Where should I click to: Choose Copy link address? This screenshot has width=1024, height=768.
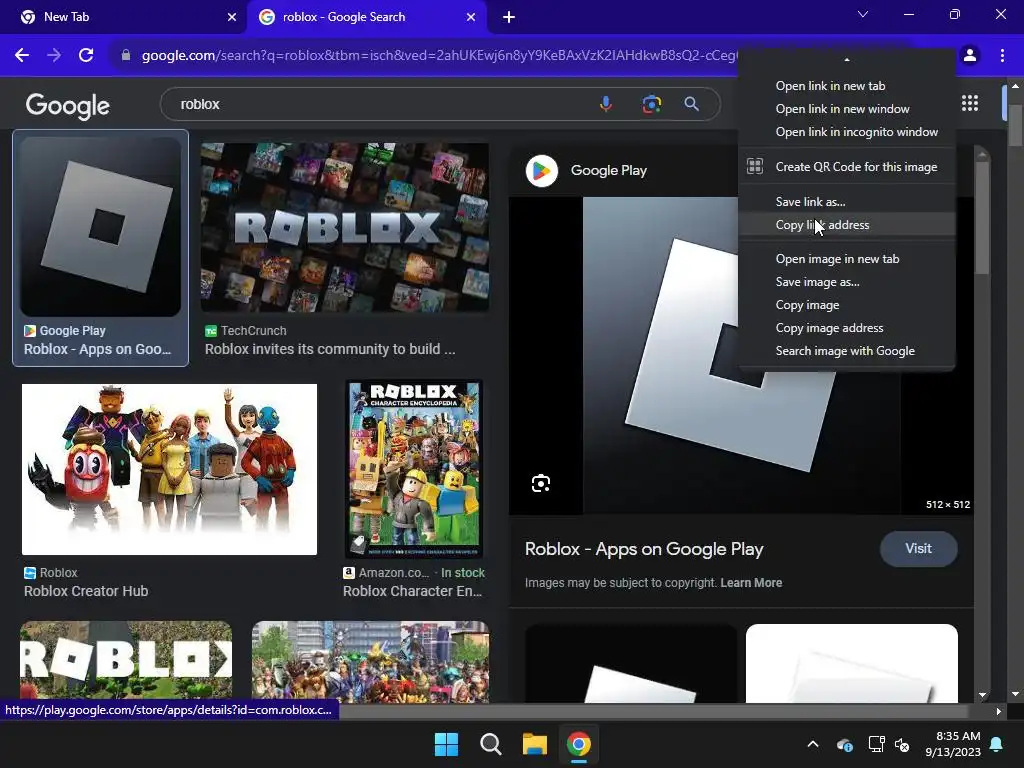tap(847, 225)
